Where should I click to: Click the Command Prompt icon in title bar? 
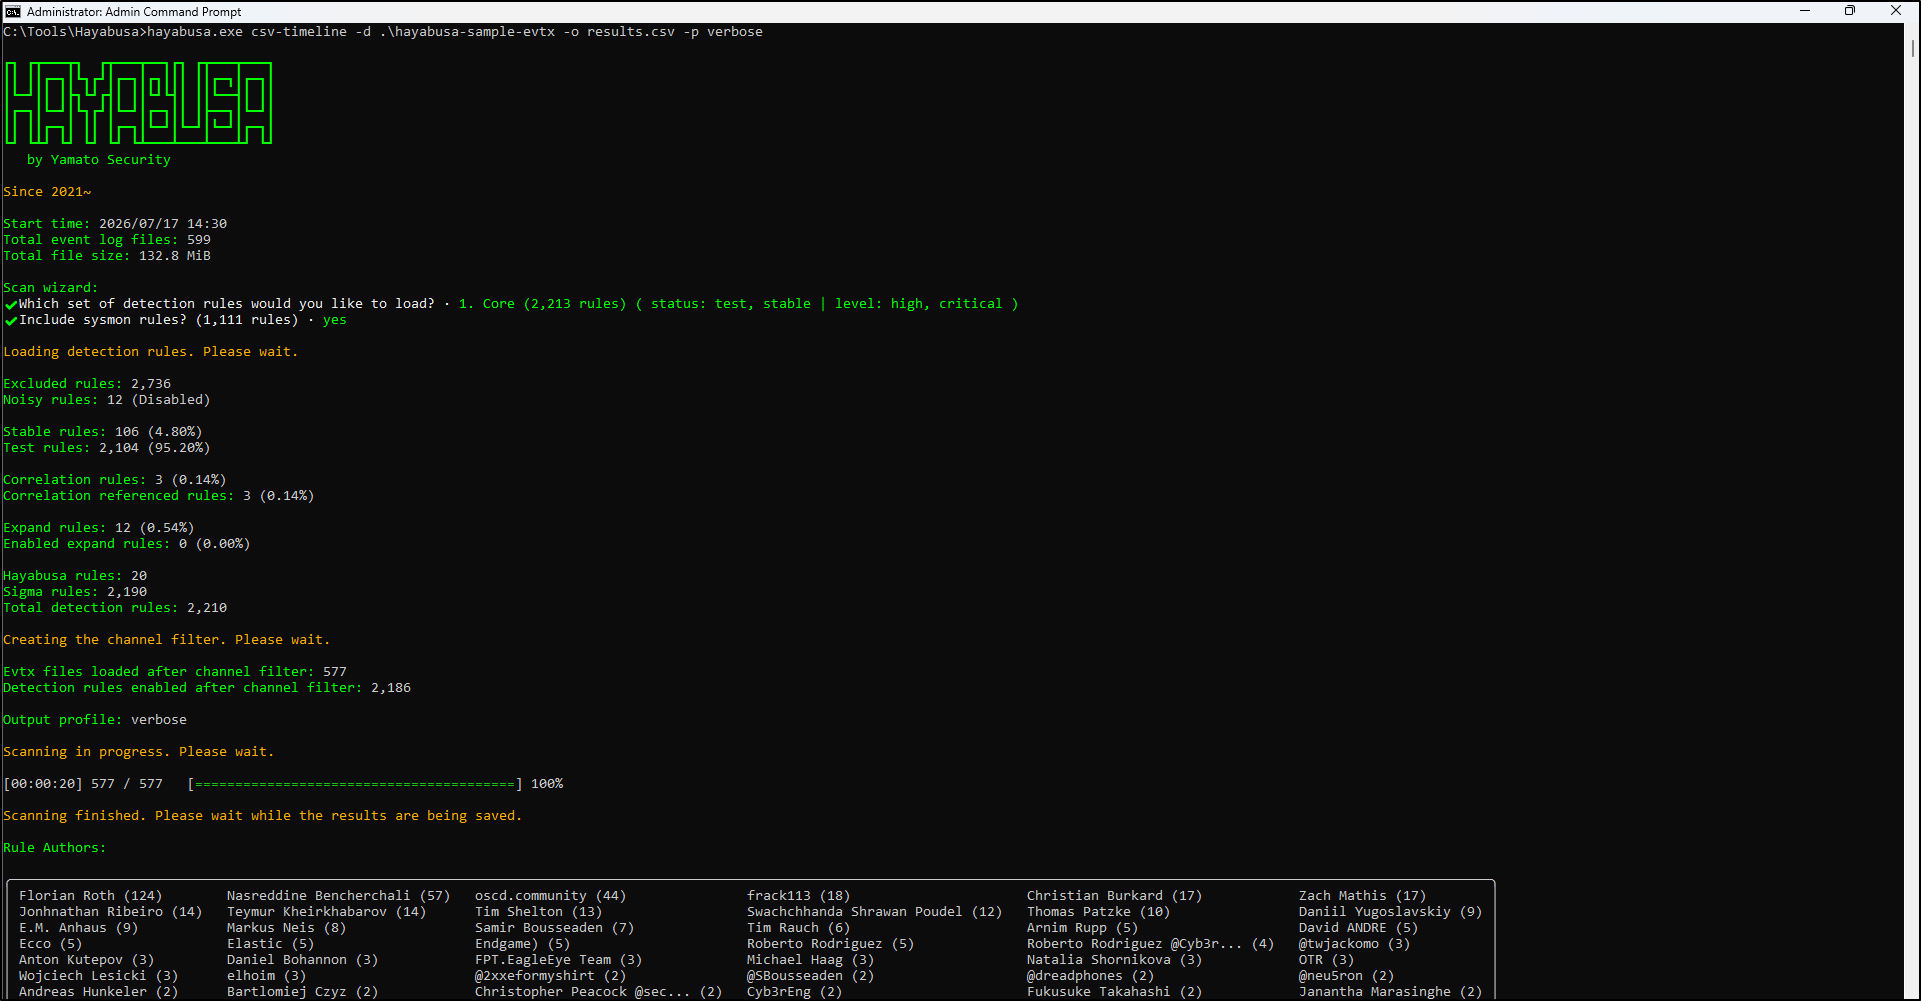[13, 11]
